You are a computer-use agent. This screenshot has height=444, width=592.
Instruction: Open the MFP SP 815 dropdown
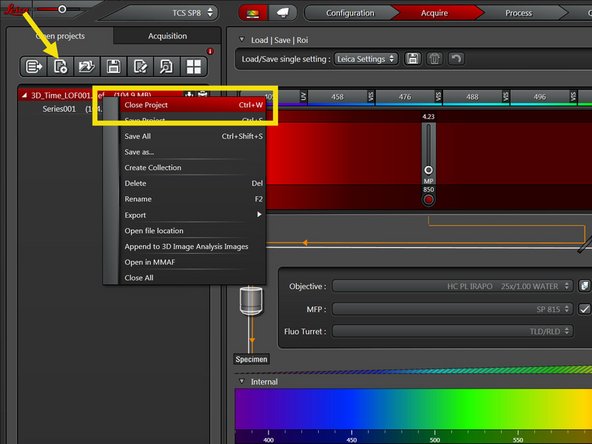[452, 309]
